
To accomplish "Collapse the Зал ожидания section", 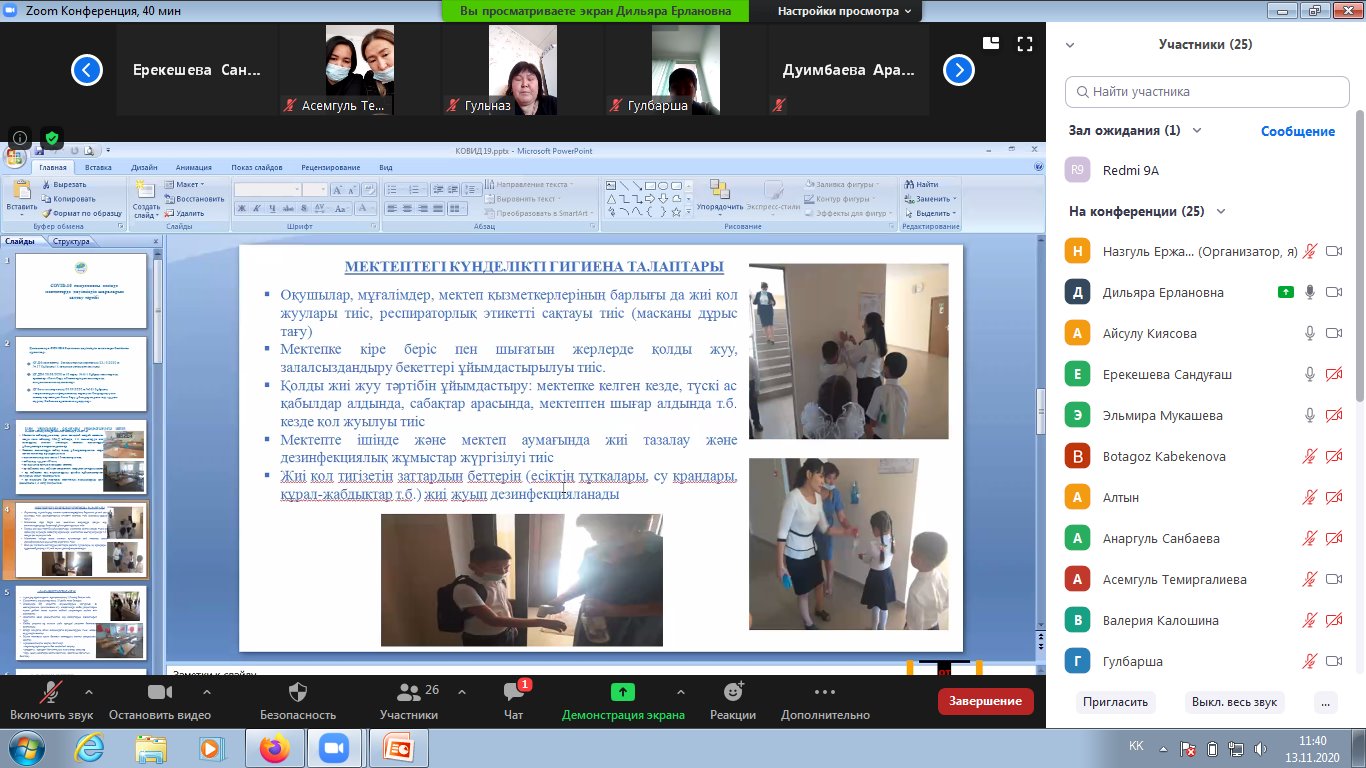I will point(1197,131).
